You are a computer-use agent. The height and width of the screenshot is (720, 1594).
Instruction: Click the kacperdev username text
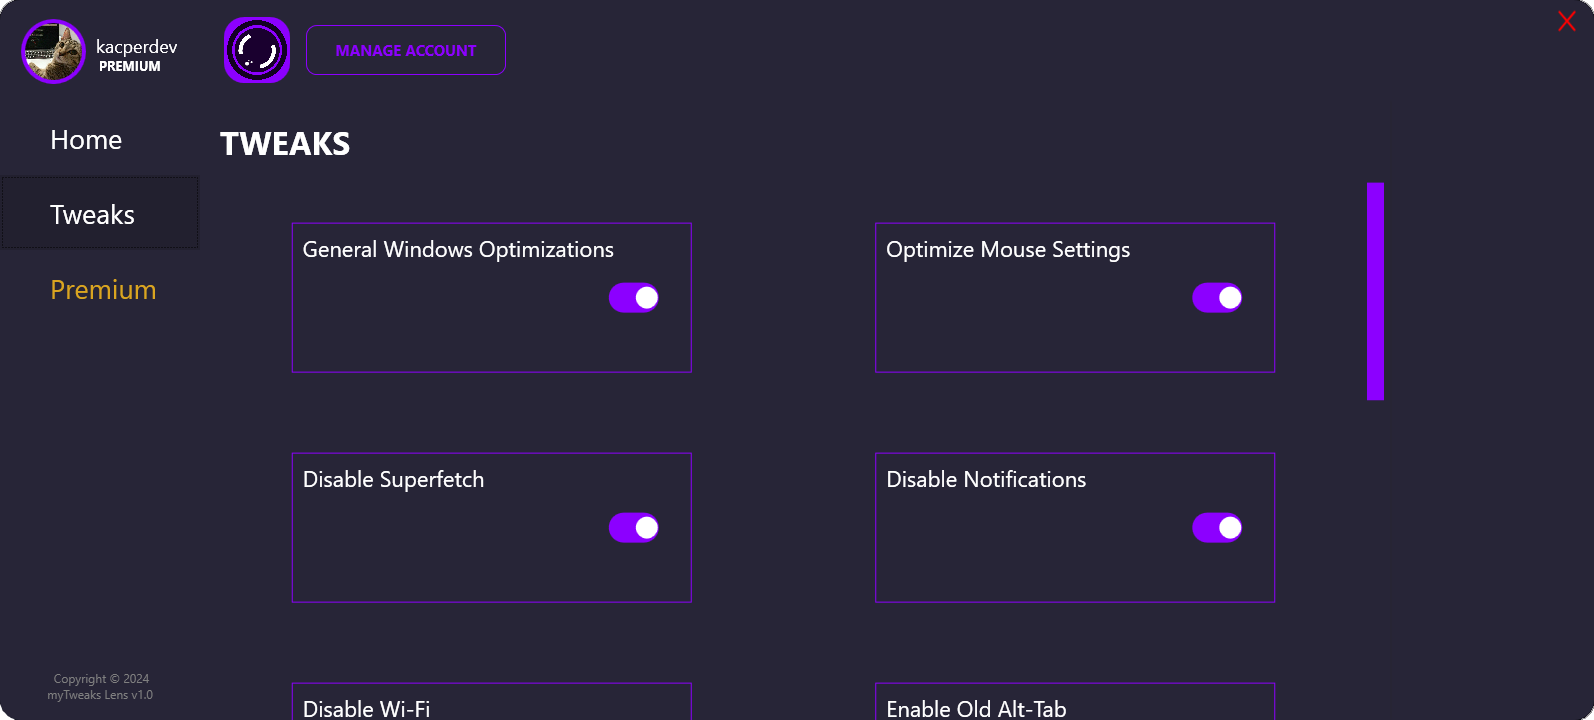coord(137,47)
